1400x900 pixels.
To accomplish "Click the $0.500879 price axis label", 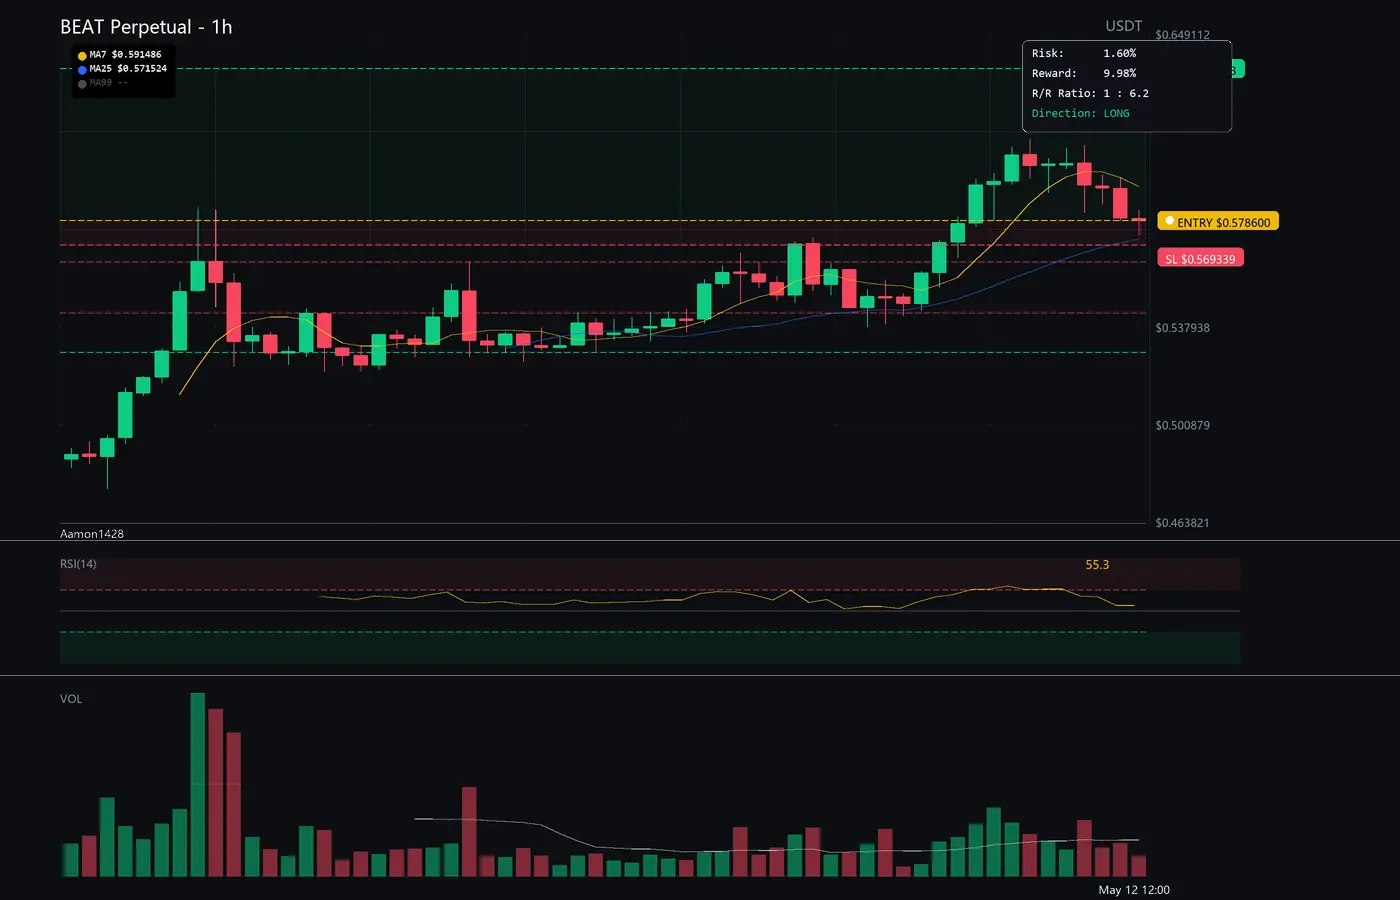I will pyautogui.click(x=1182, y=426).
